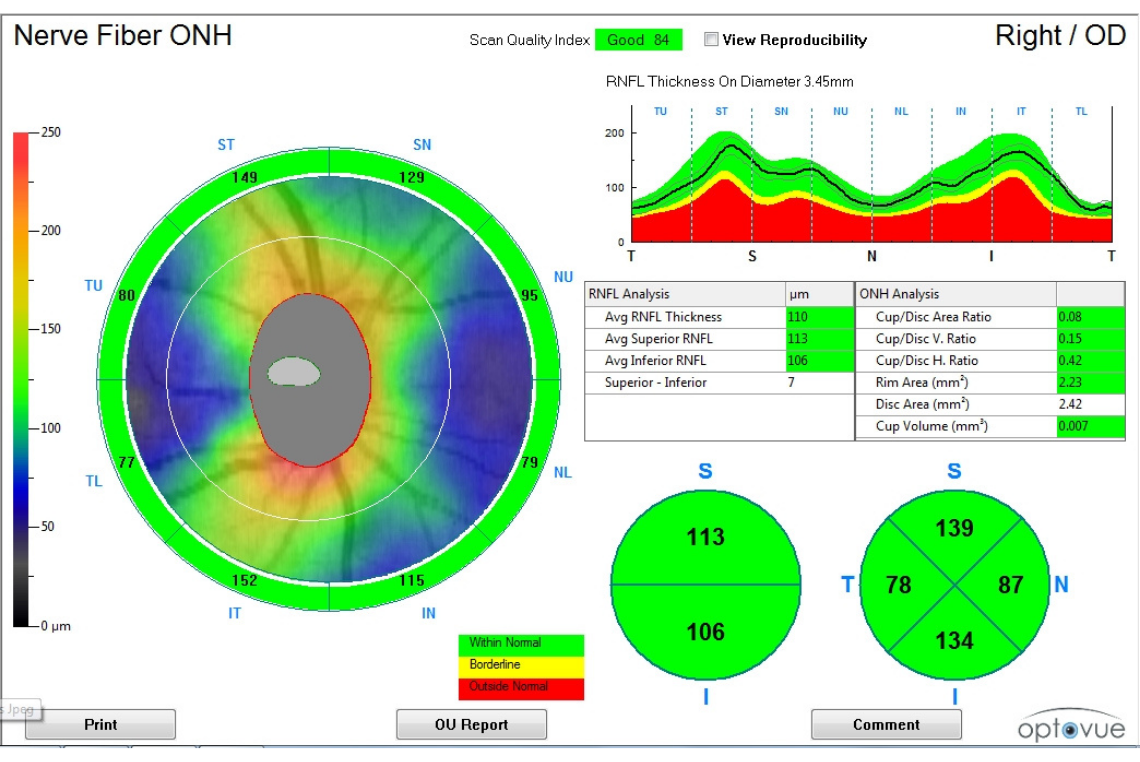Click the Print button
Screen dimensions: 1140x762
tap(100, 724)
